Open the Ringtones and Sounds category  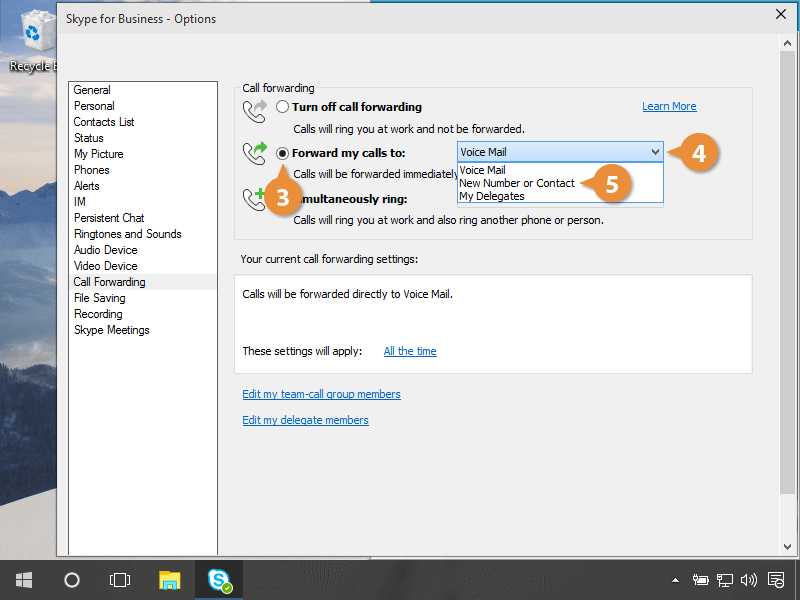(x=127, y=234)
